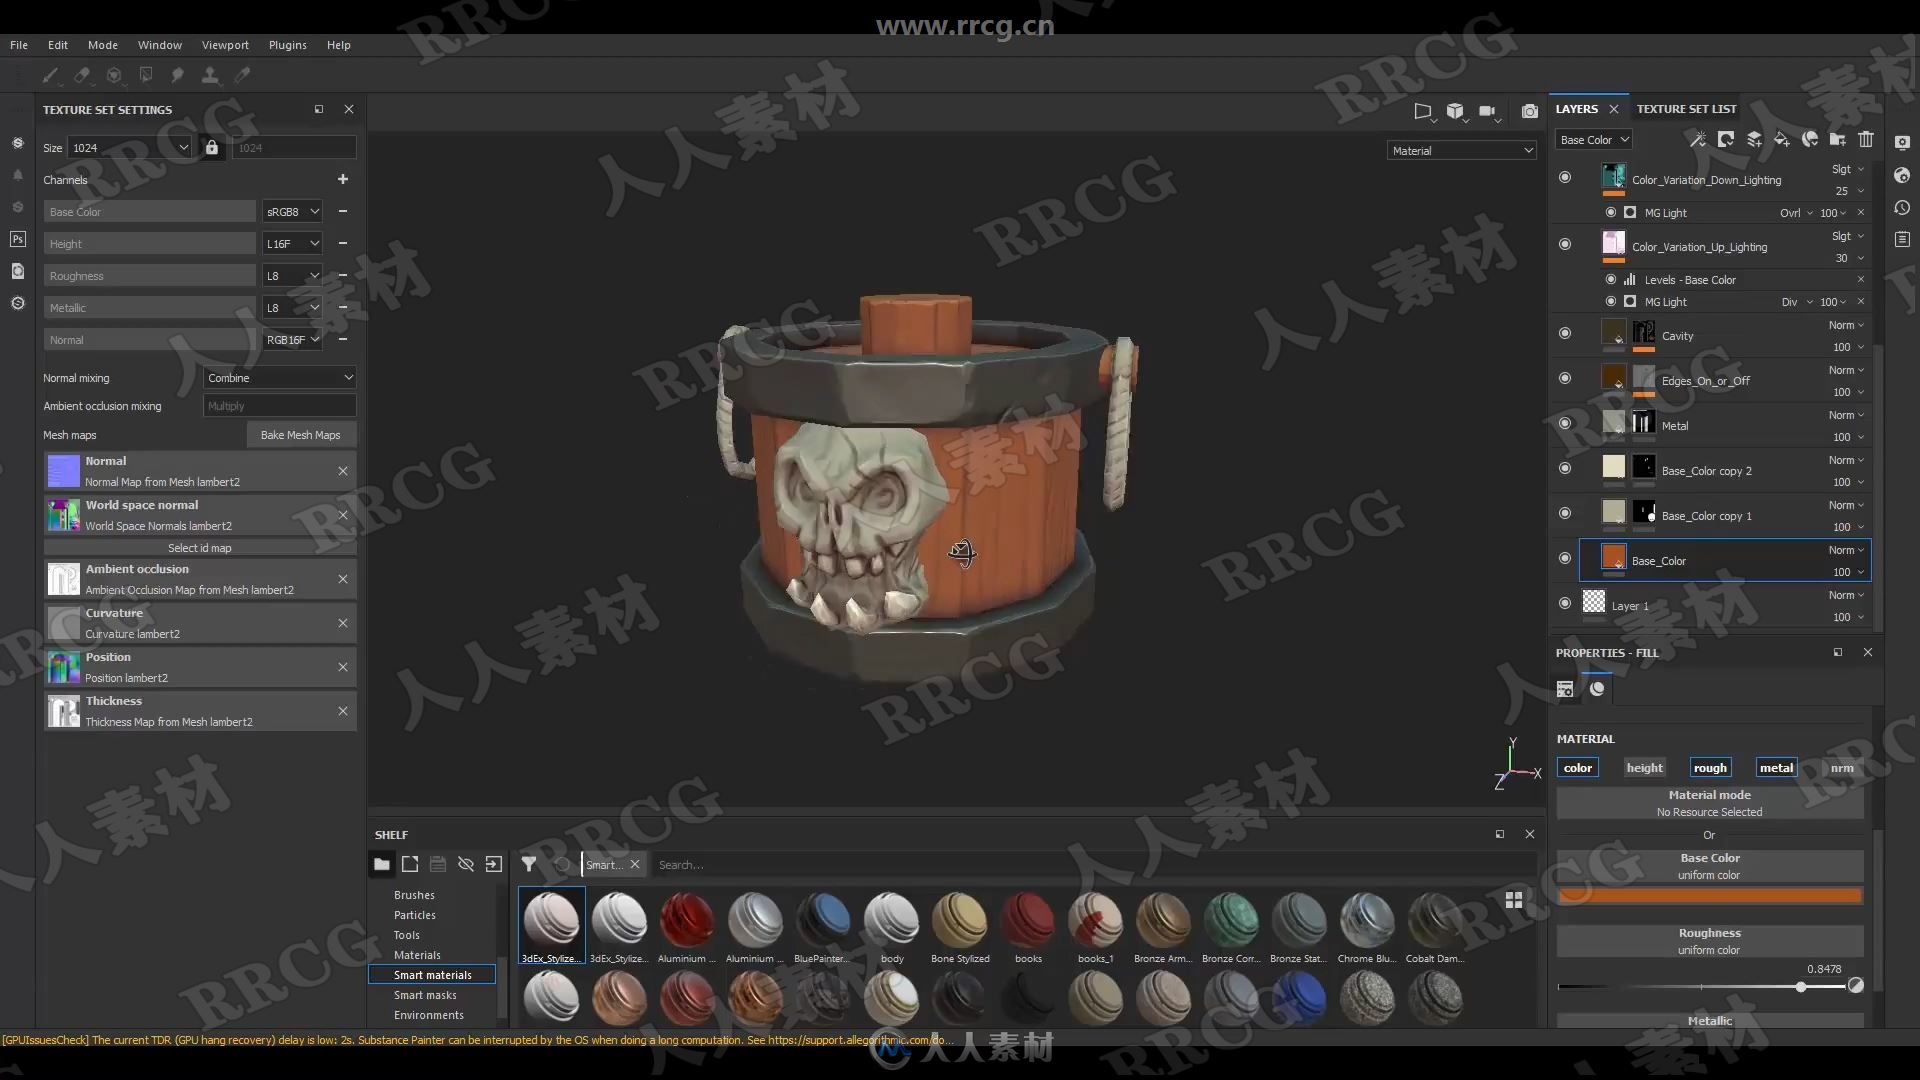Image resolution: width=1920 pixels, height=1080 pixels.
Task: Open the Smart masks shelf category
Action: (425, 995)
